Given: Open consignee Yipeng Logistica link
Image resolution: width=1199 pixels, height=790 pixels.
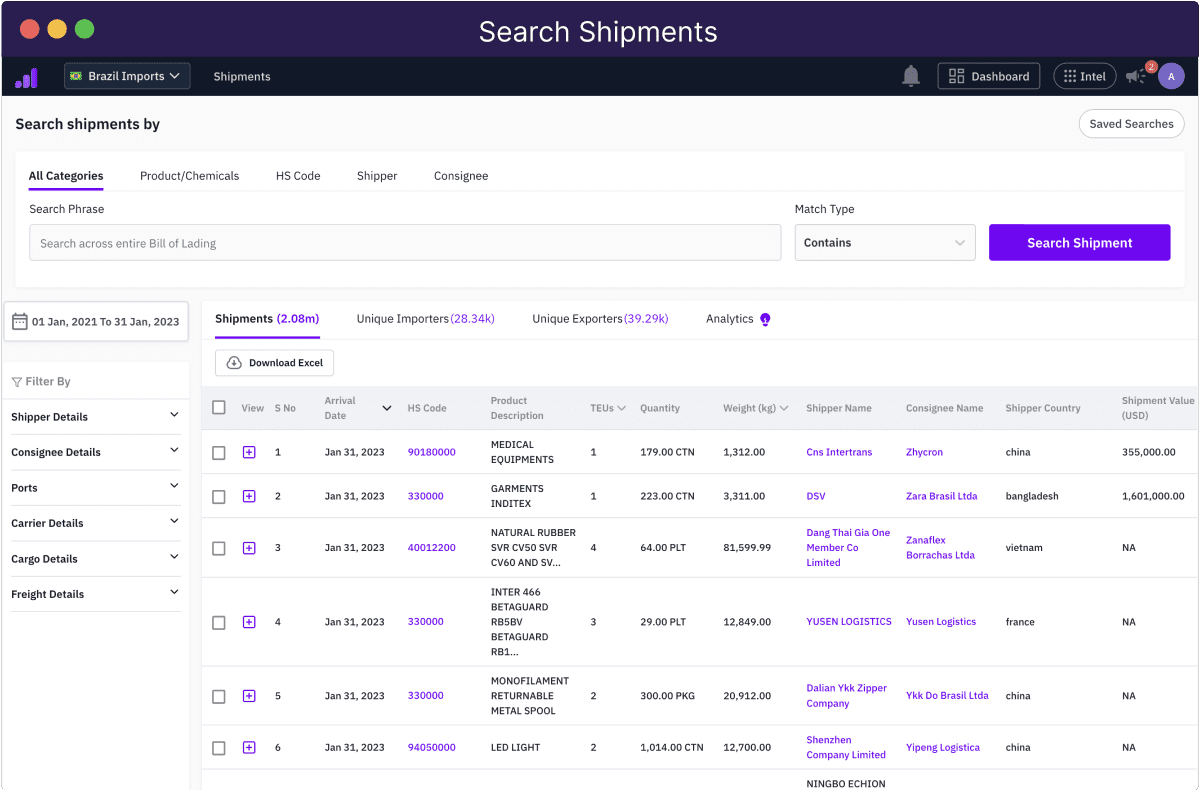Looking at the screenshot, I should [x=943, y=747].
